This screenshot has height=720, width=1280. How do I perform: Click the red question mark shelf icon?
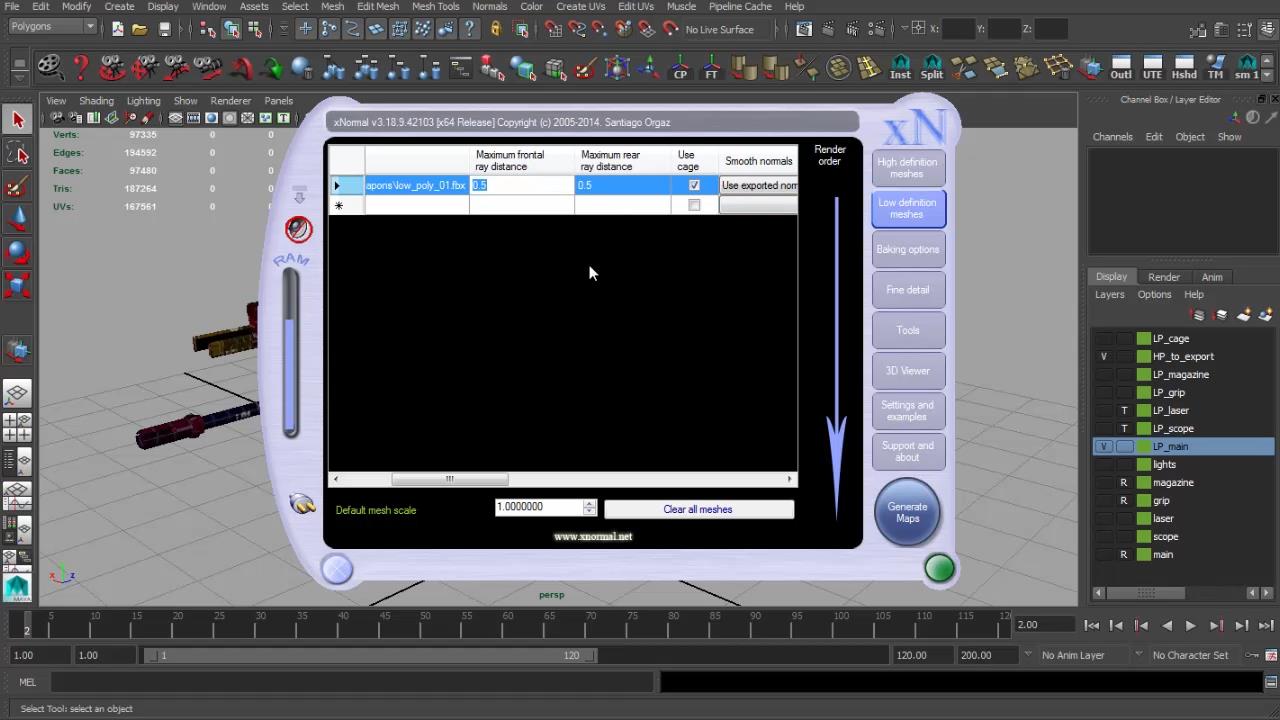click(81, 68)
